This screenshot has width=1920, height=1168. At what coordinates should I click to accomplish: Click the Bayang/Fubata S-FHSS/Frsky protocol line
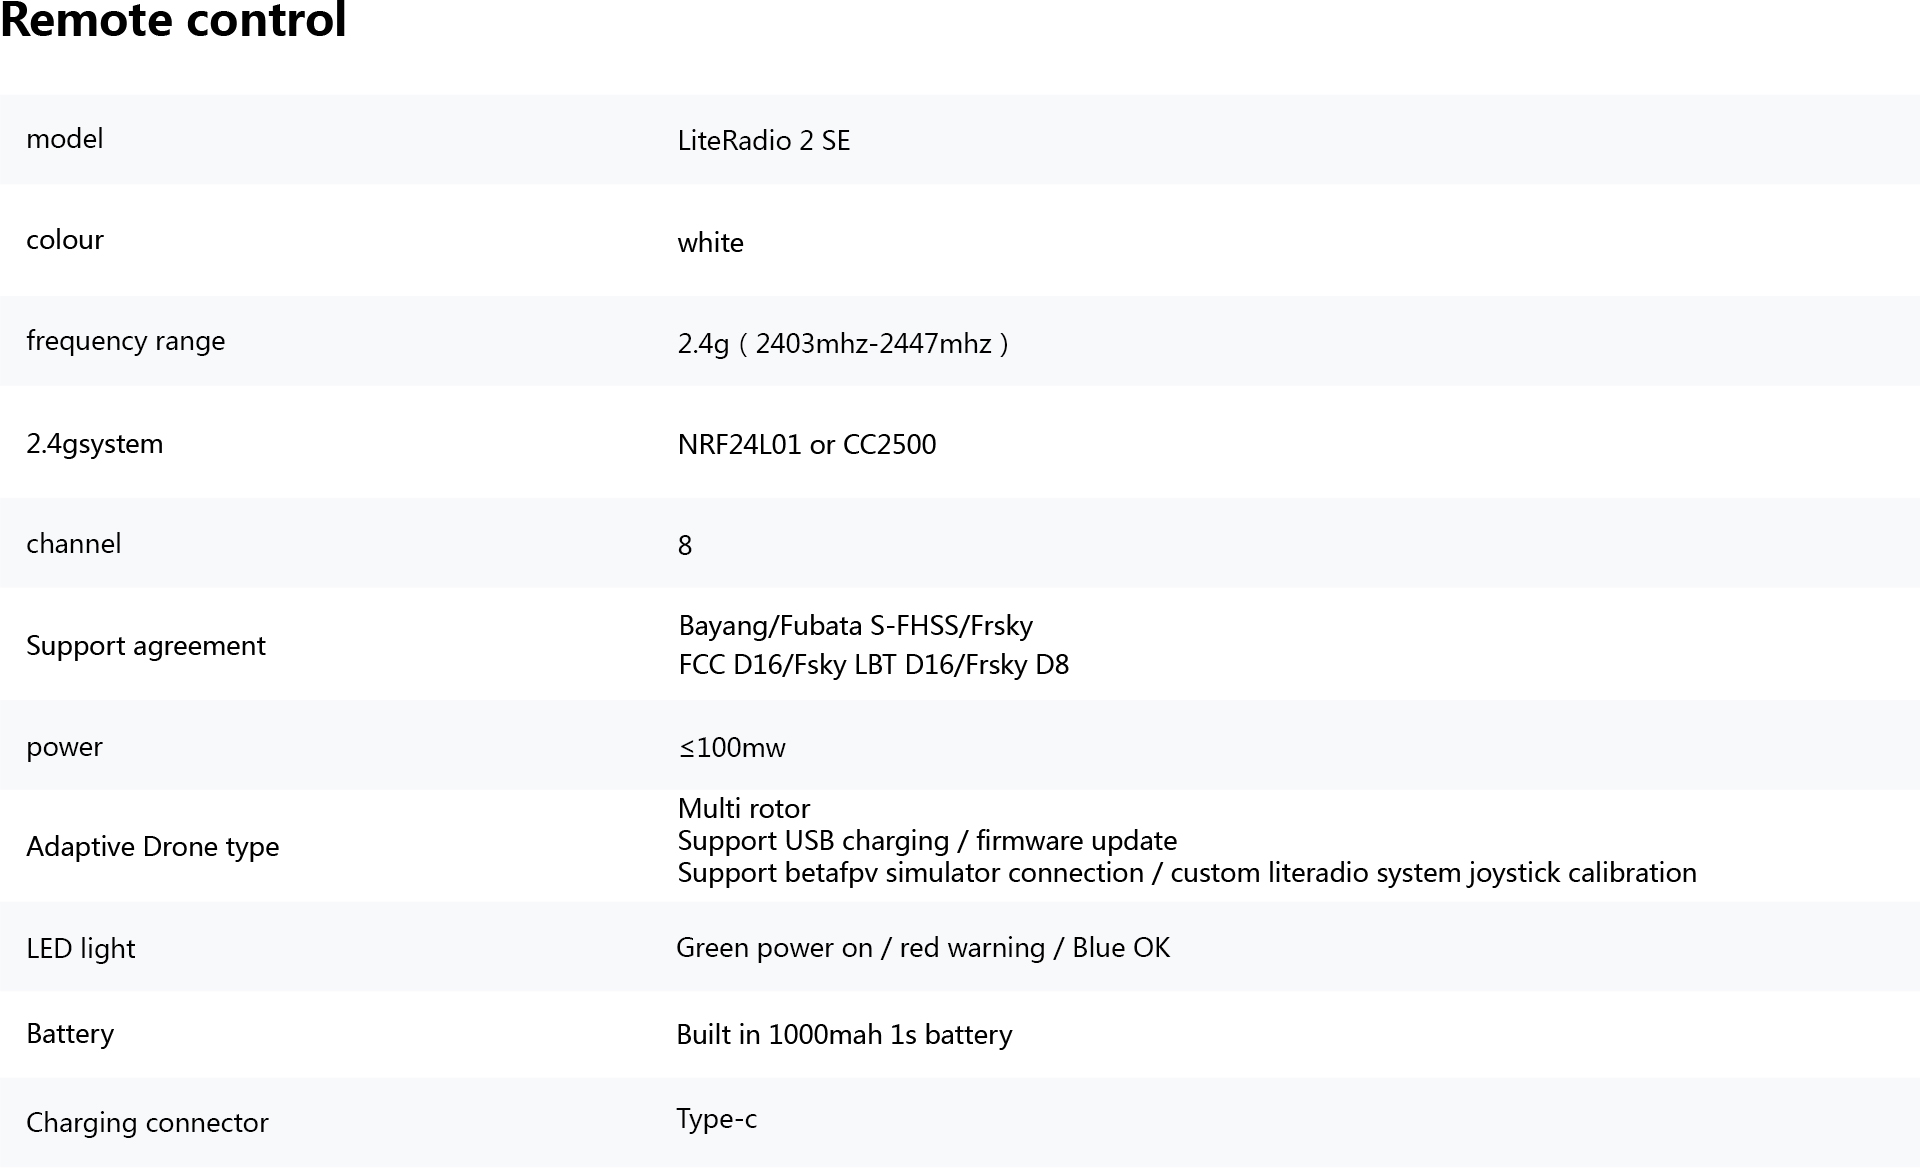click(856, 626)
